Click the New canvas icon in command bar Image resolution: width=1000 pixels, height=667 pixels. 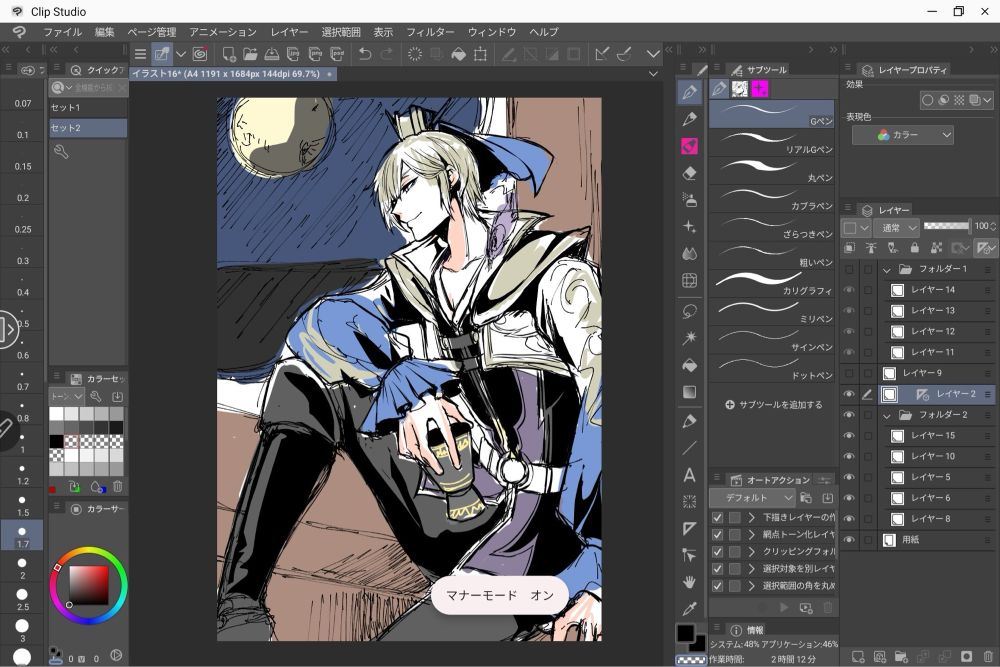click(x=228, y=54)
